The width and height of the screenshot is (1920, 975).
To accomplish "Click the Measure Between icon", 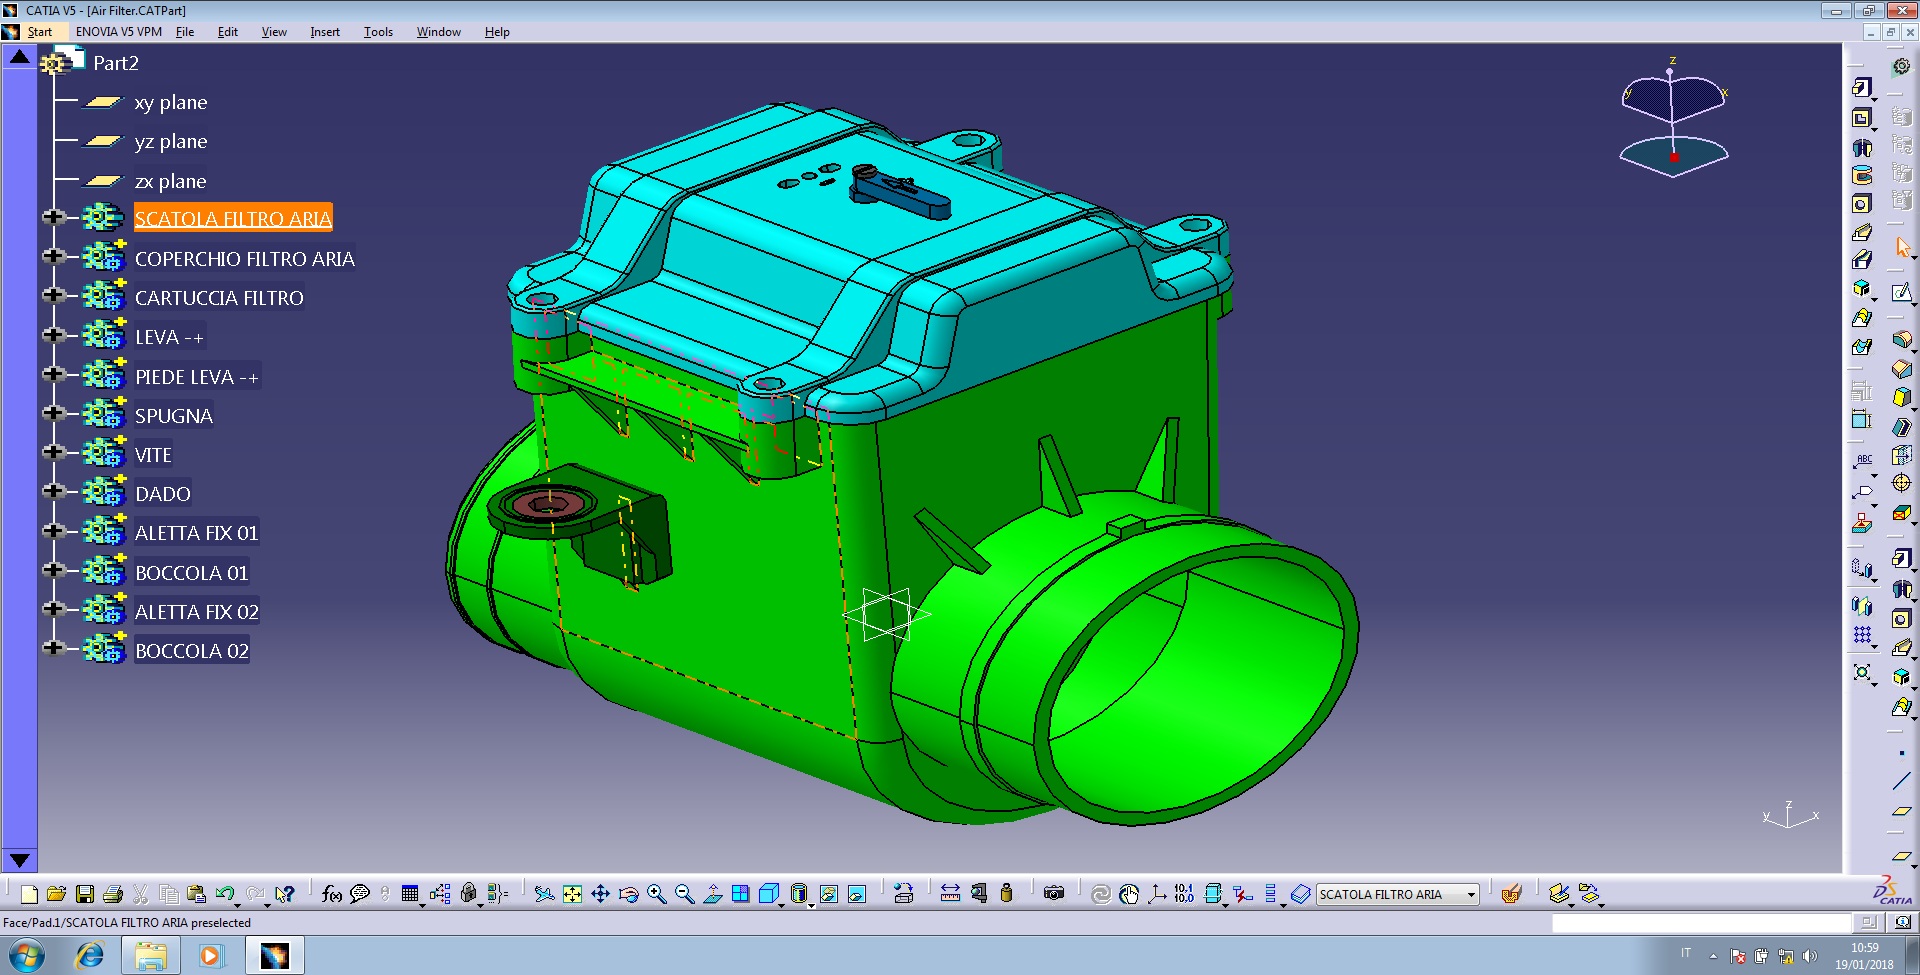I will 950,894.
